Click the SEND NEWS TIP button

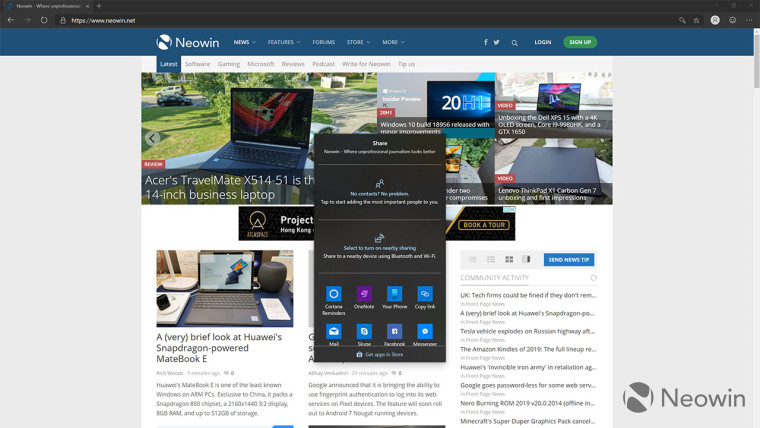(x=569, y=259)
